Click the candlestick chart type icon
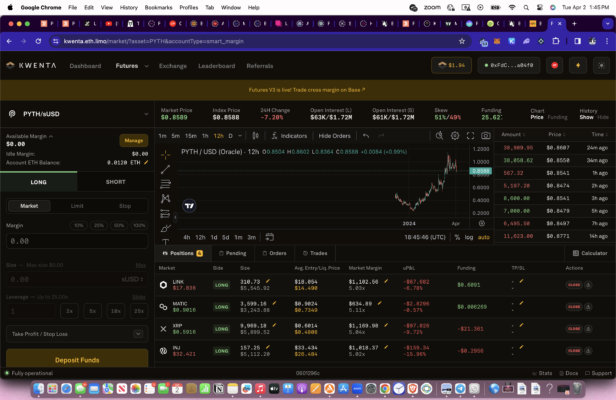Image resolution: width=616 pixels, height=400 pixels. pos(254,135)
